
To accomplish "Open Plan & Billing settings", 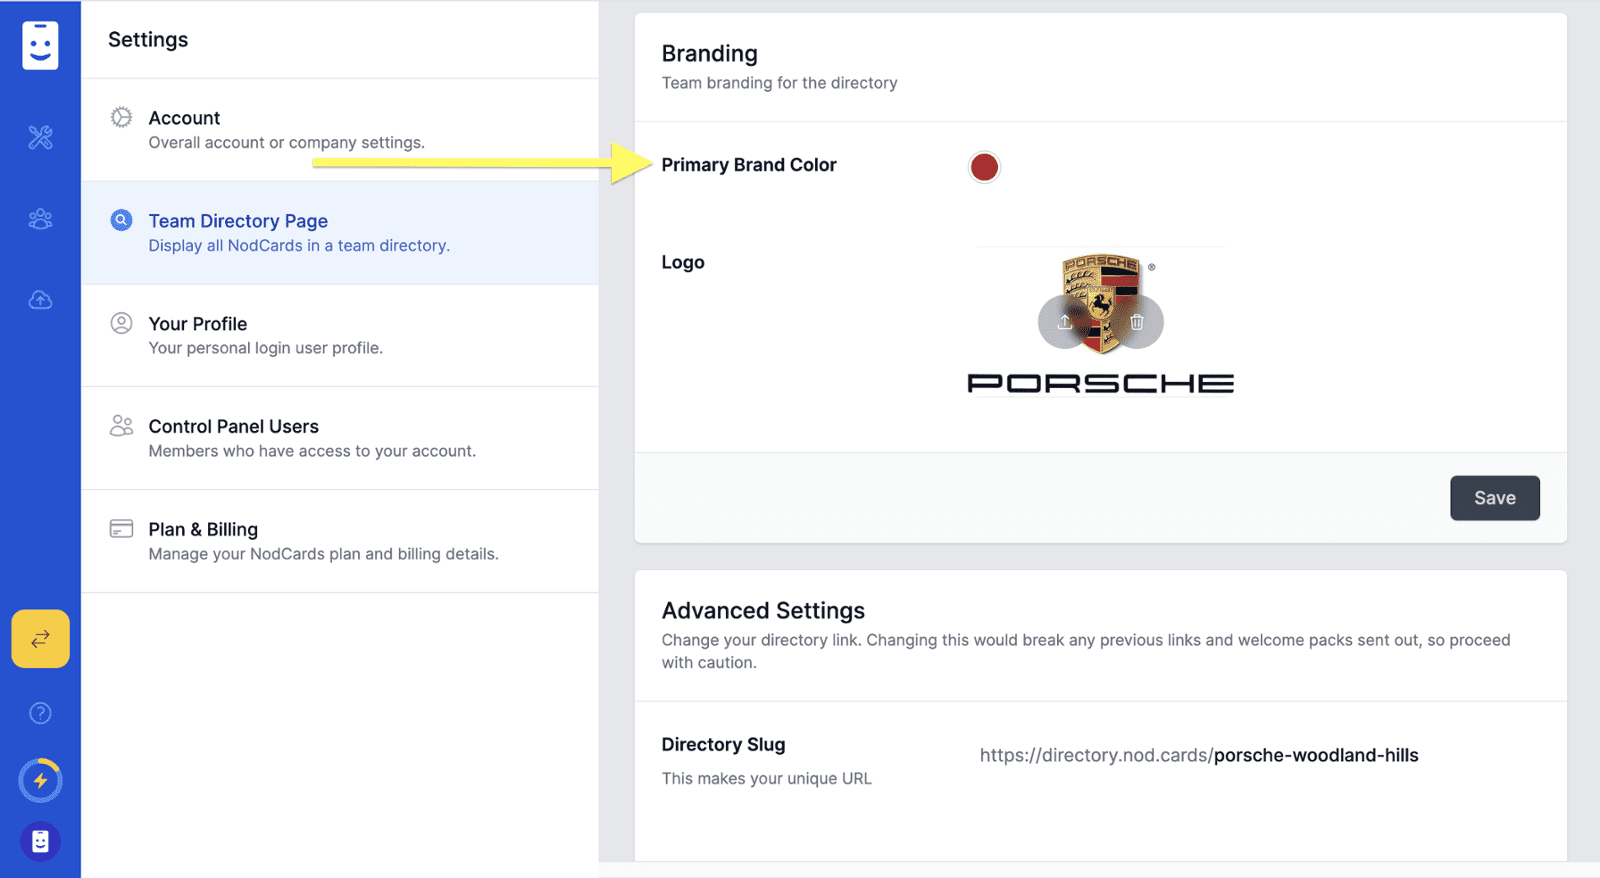I will click(340, 541).
